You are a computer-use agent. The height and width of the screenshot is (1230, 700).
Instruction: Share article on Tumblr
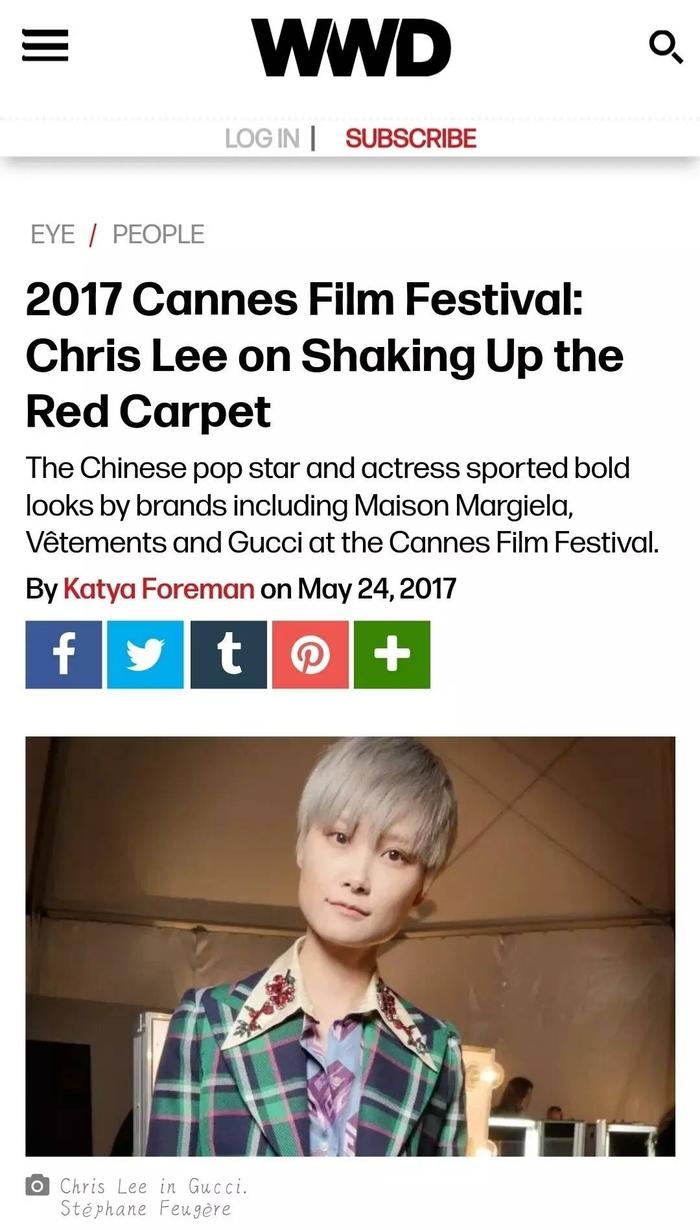pyautogui.click(x=228, y=654)
